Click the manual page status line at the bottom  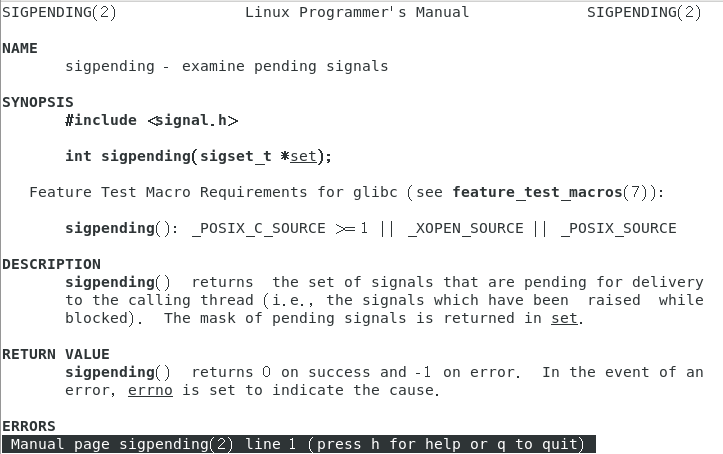click(x=298, y=444)
